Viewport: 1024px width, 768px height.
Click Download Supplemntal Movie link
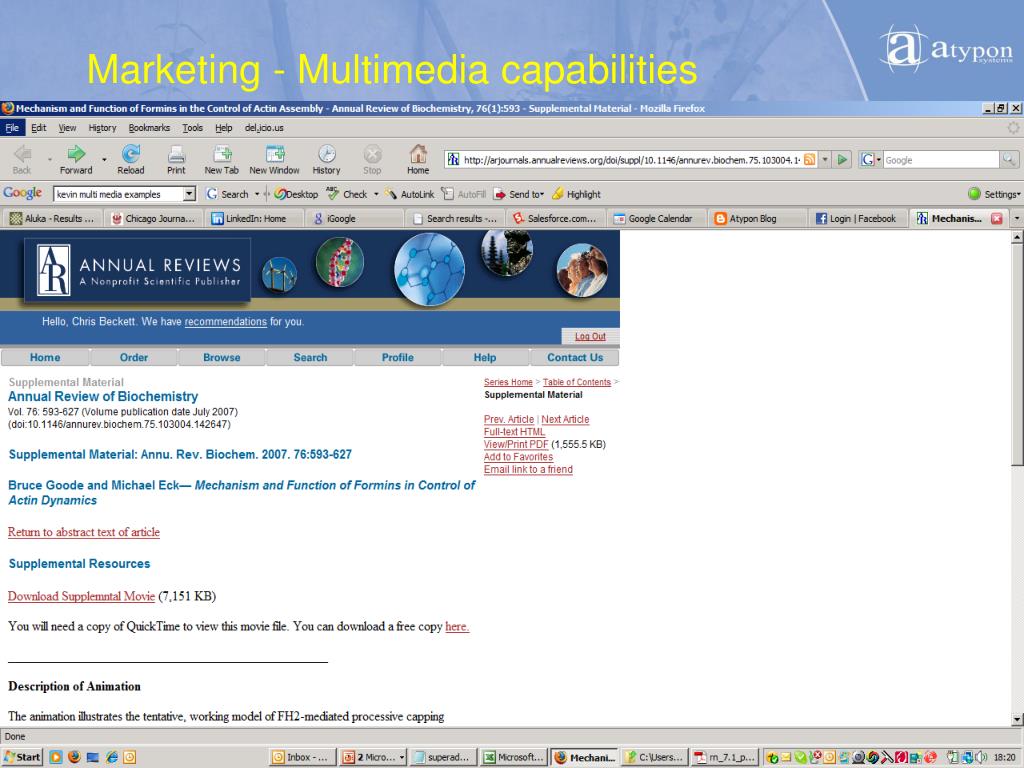(81, 596)
